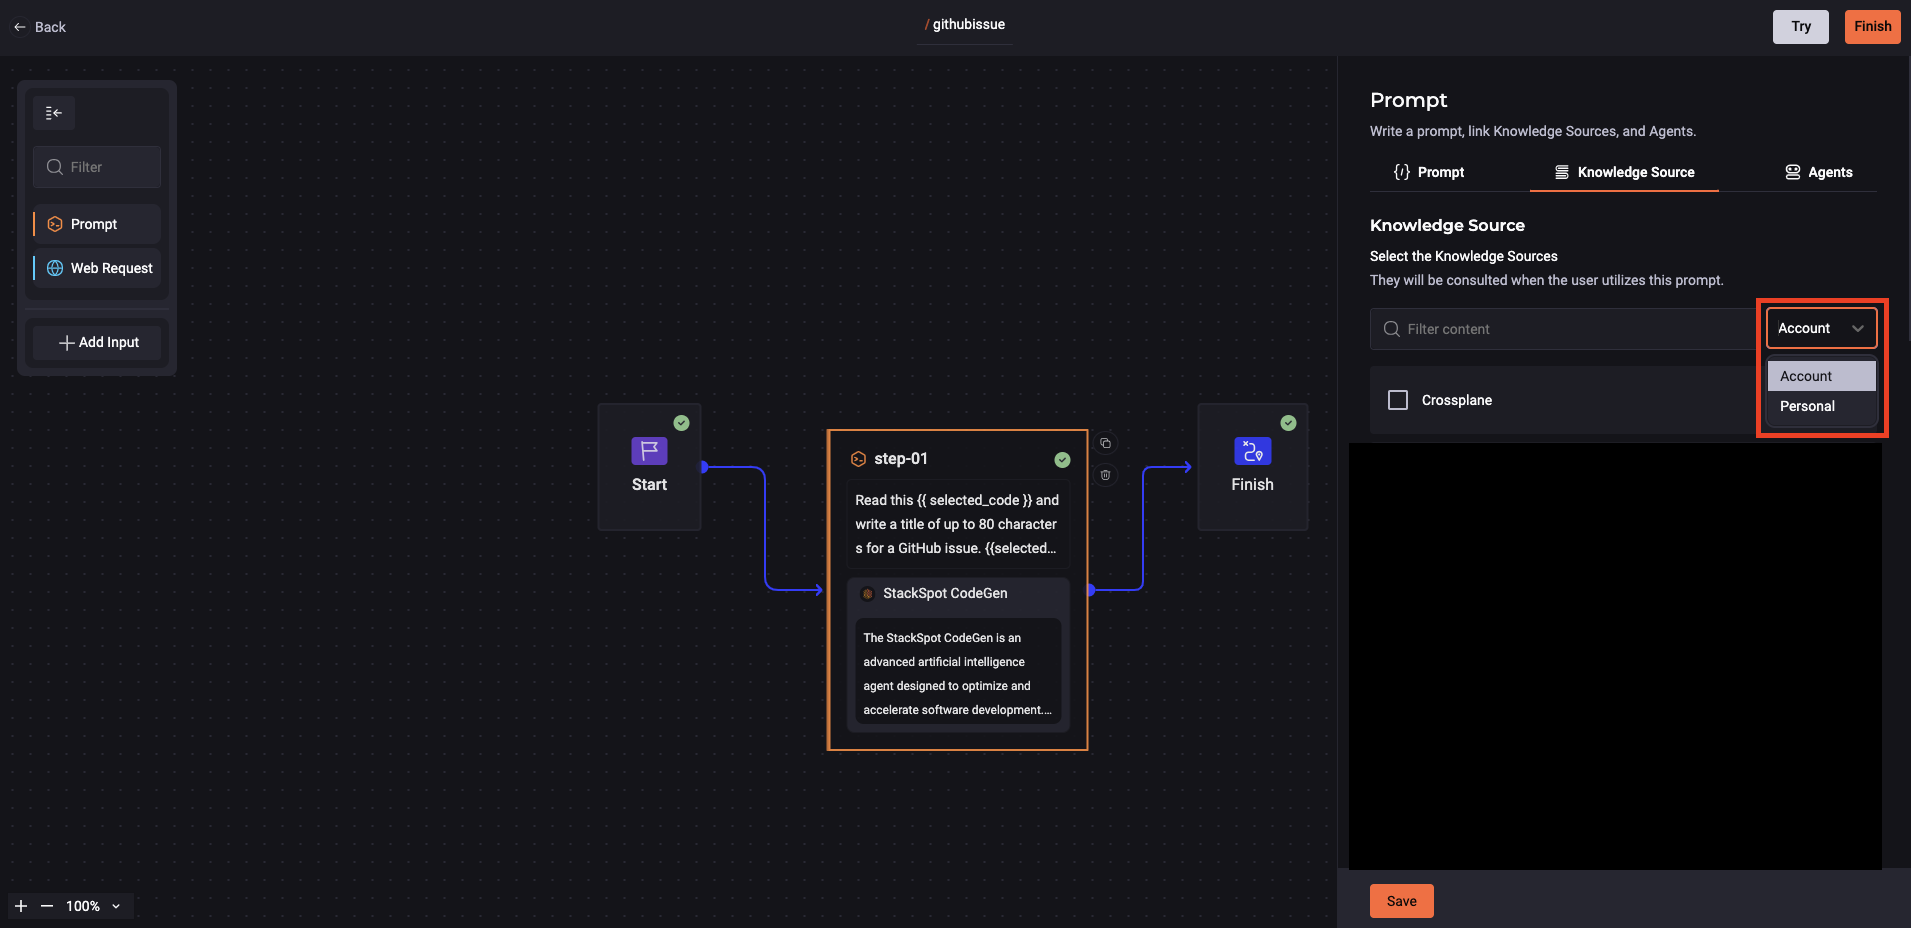The height and width of the screenshot is (928, 1911).
Task: Duplicate the step-01 node
Action: pos(1105,443)
